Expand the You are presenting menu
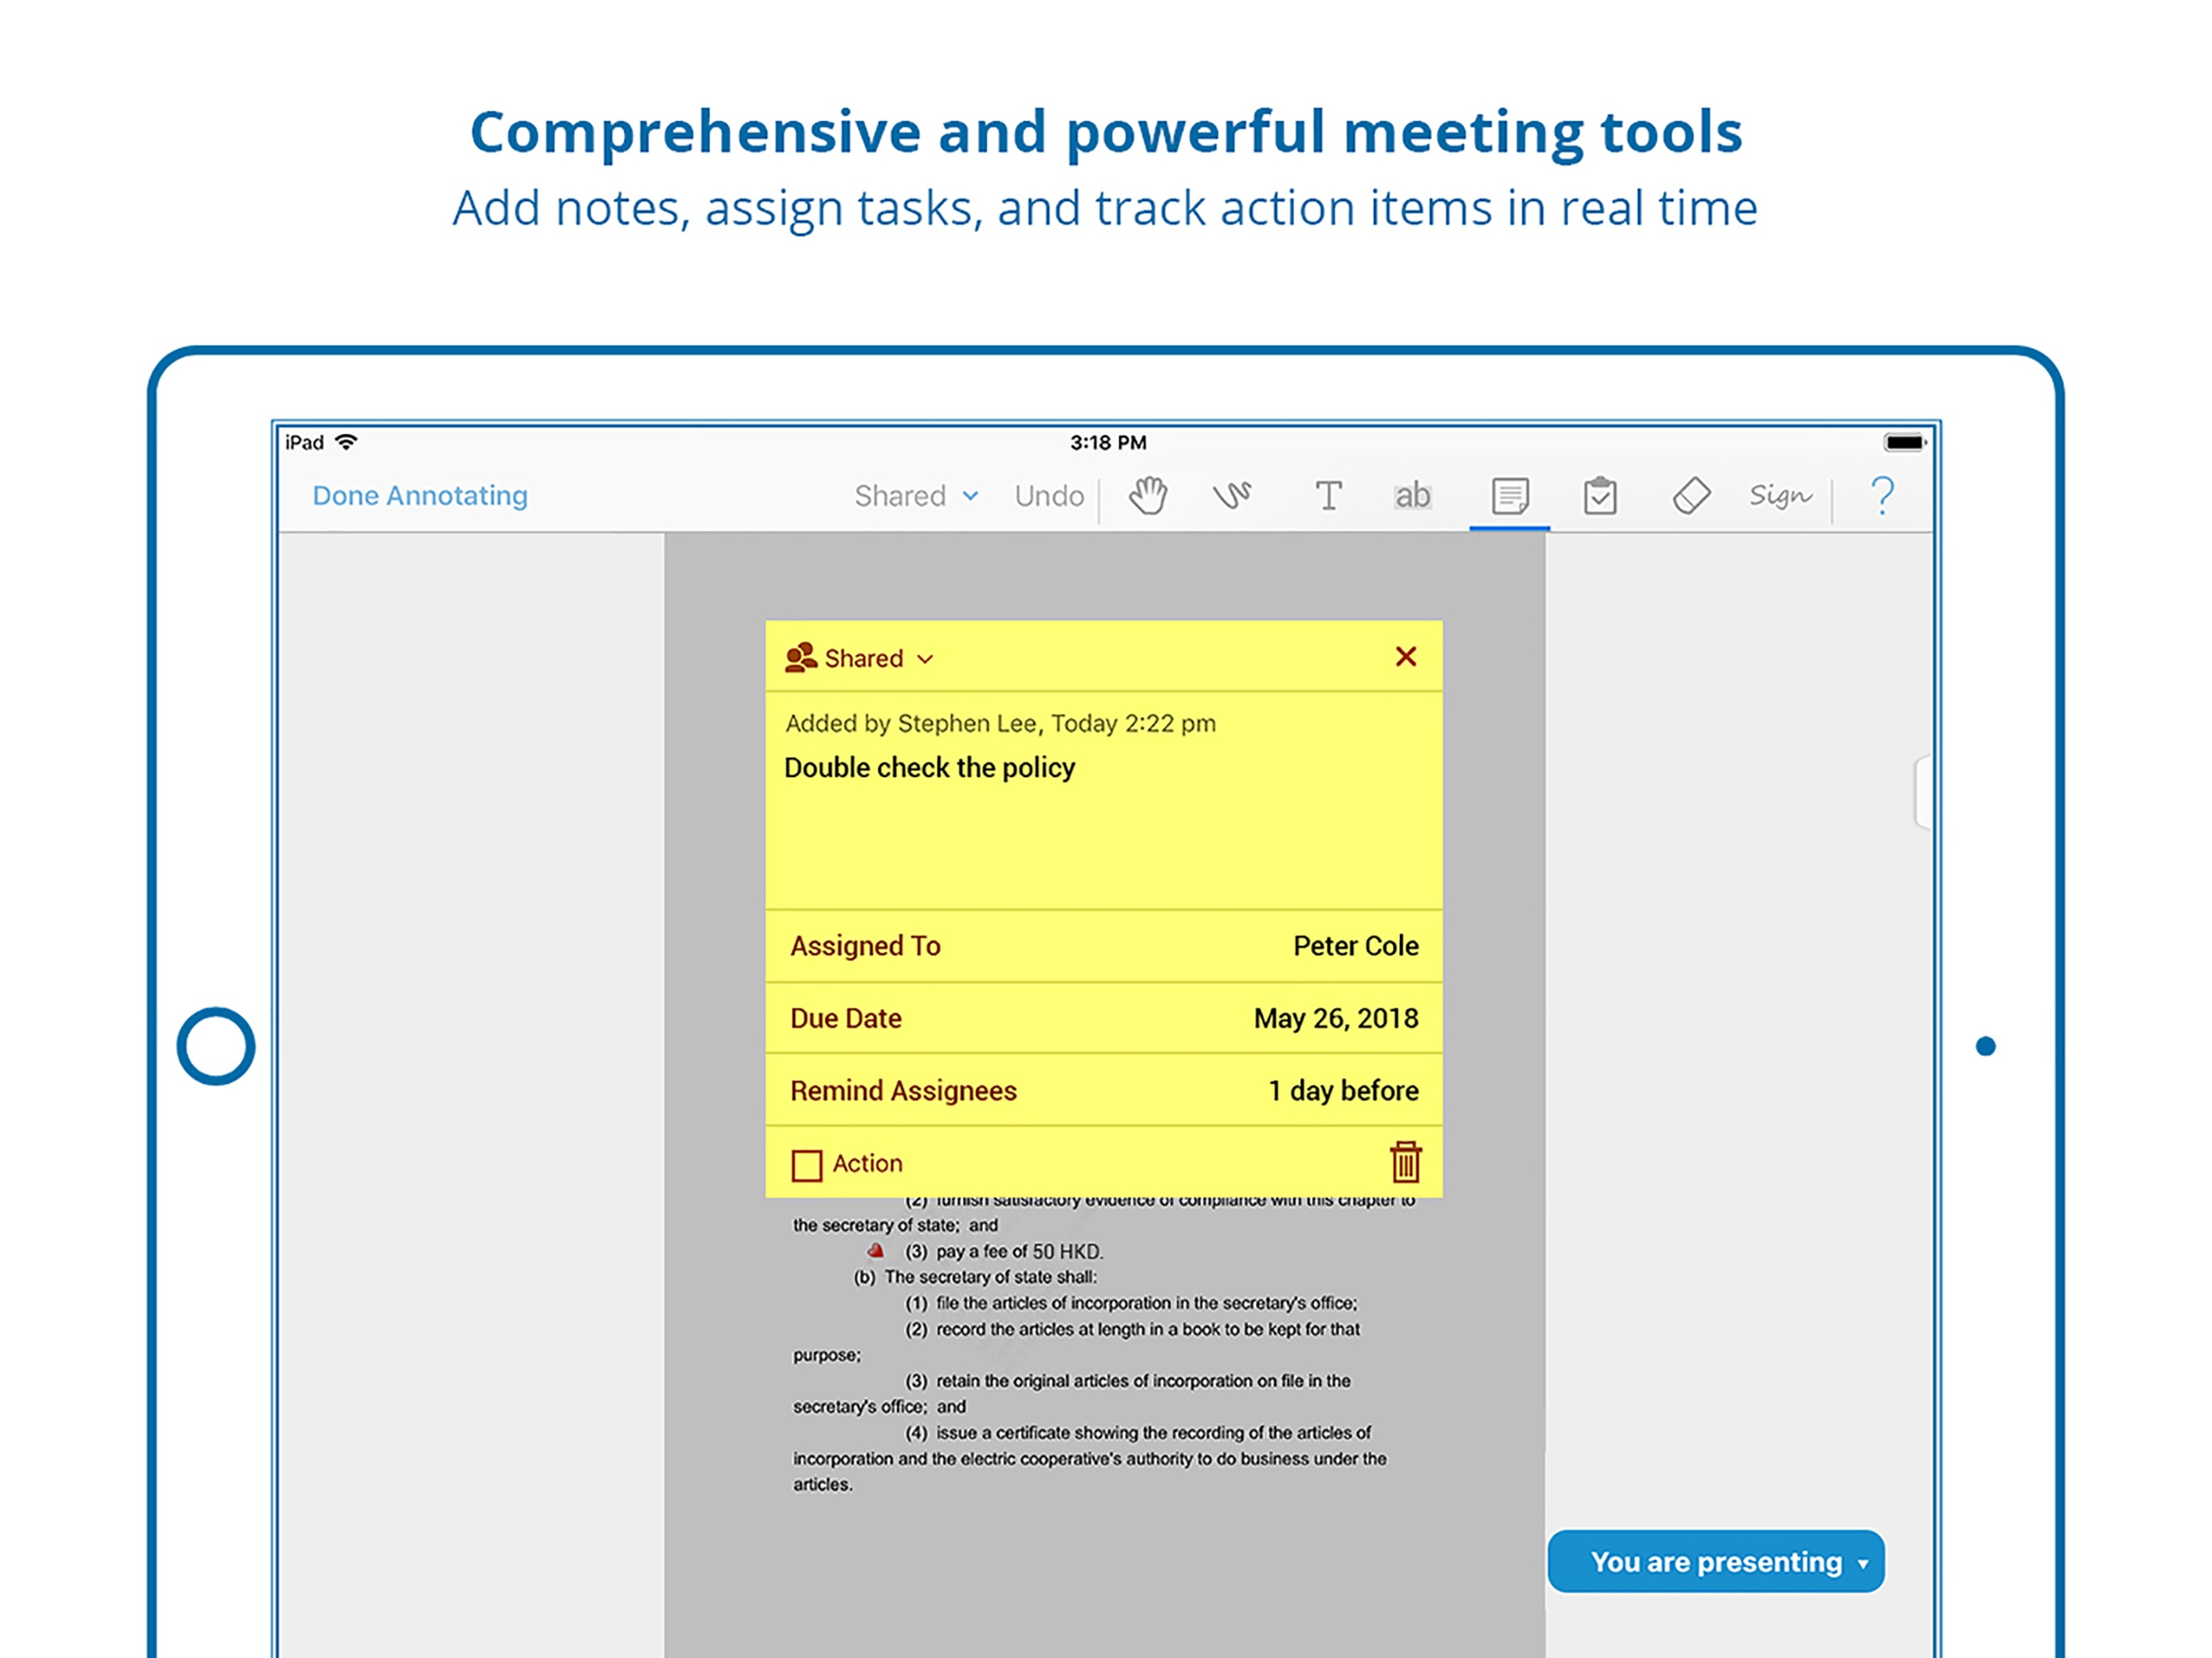Viewport: 2212px width, 1658px height. point(1716,1562)
